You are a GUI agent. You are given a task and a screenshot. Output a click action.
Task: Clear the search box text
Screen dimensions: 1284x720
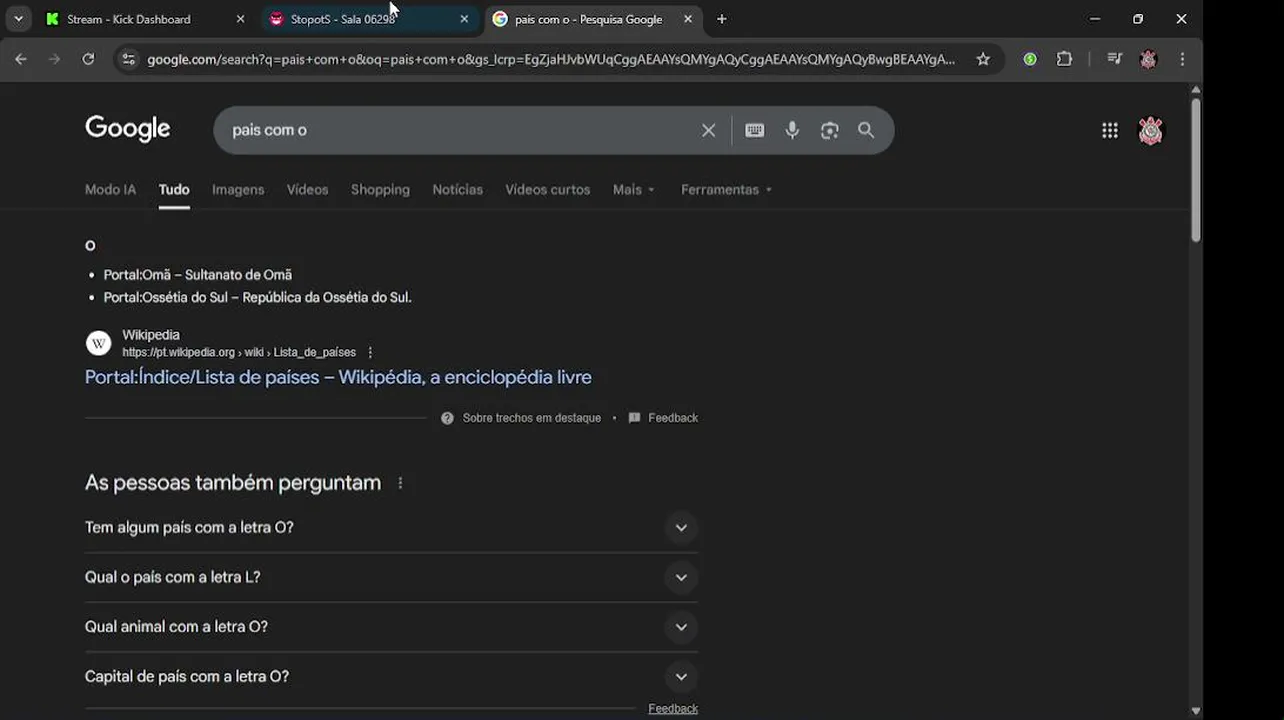tap(708, 130)
